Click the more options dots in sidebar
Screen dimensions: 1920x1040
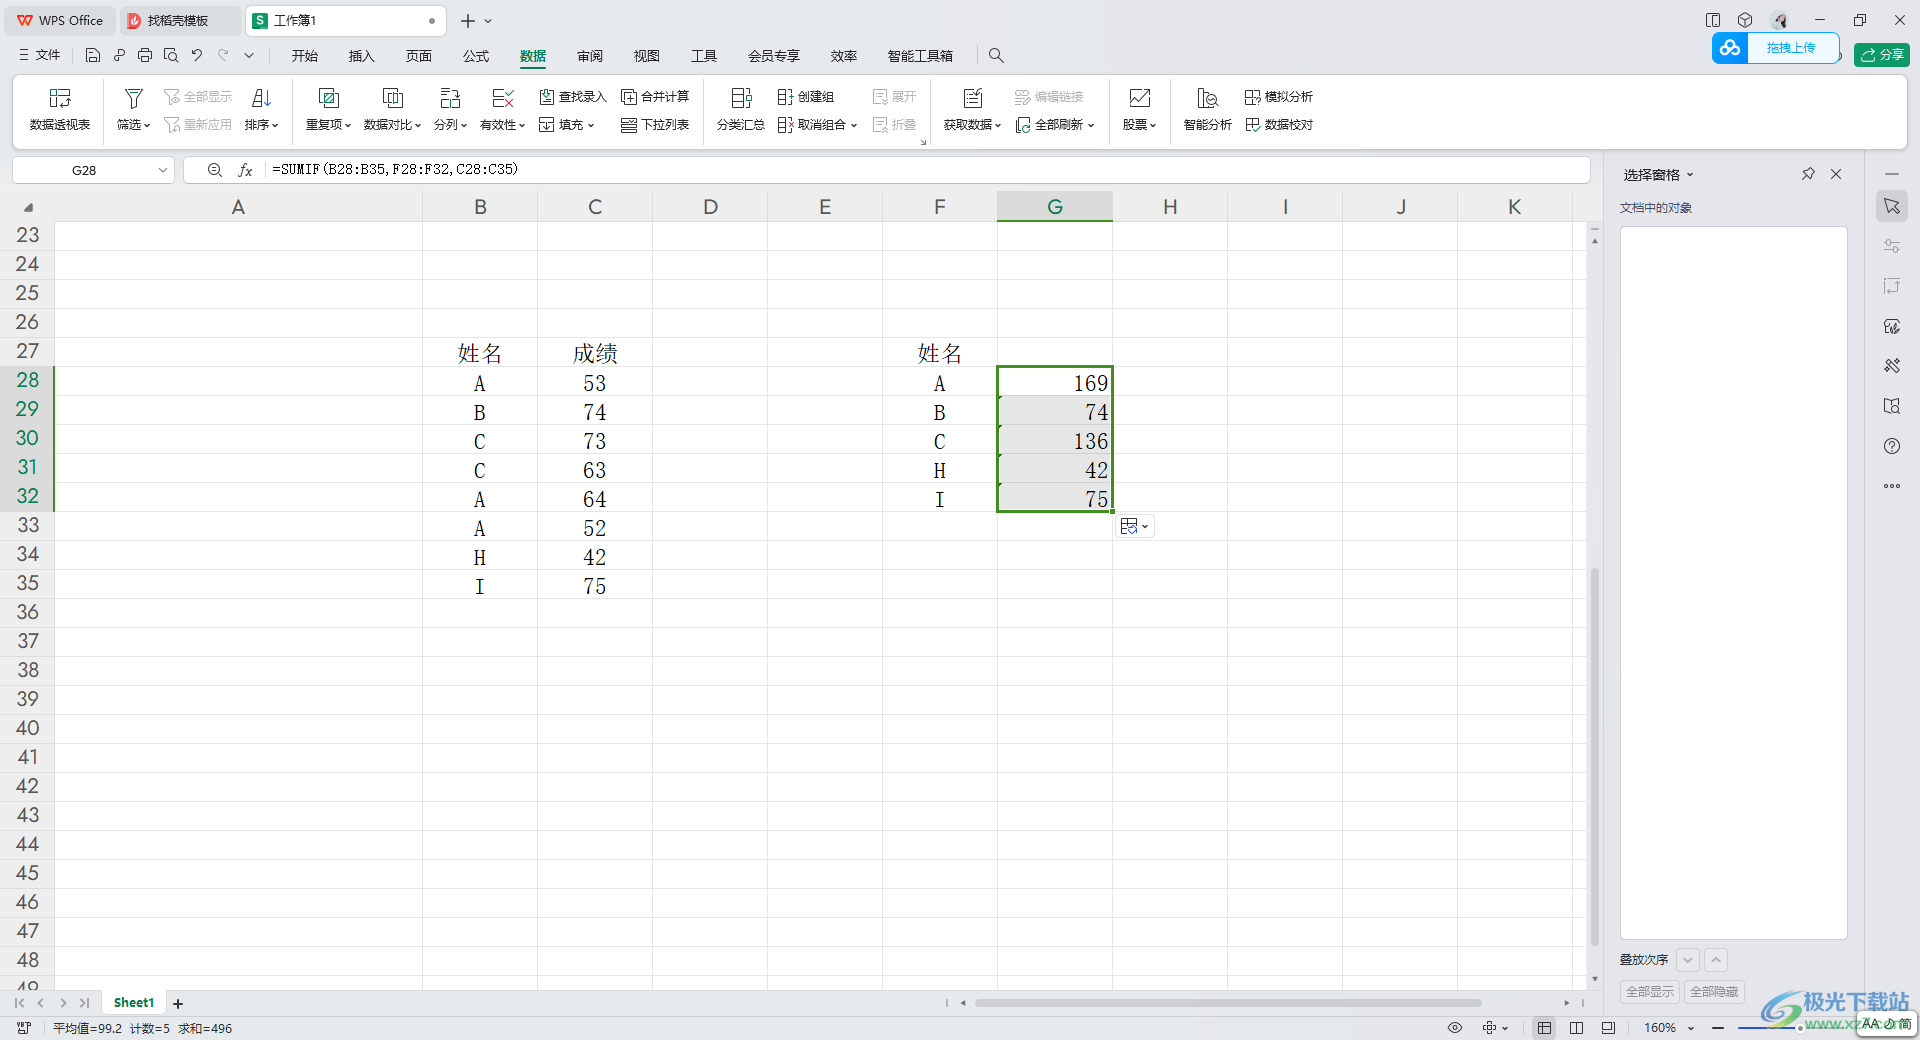[x=1892, y=486]
